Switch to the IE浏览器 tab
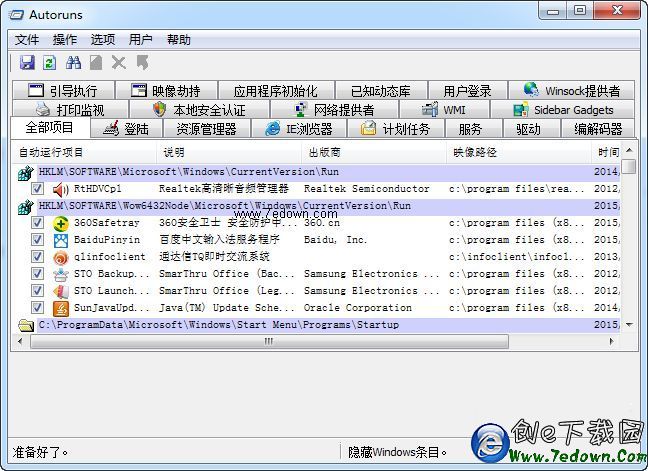Screen dimensions: 648x471 point(299,129)
